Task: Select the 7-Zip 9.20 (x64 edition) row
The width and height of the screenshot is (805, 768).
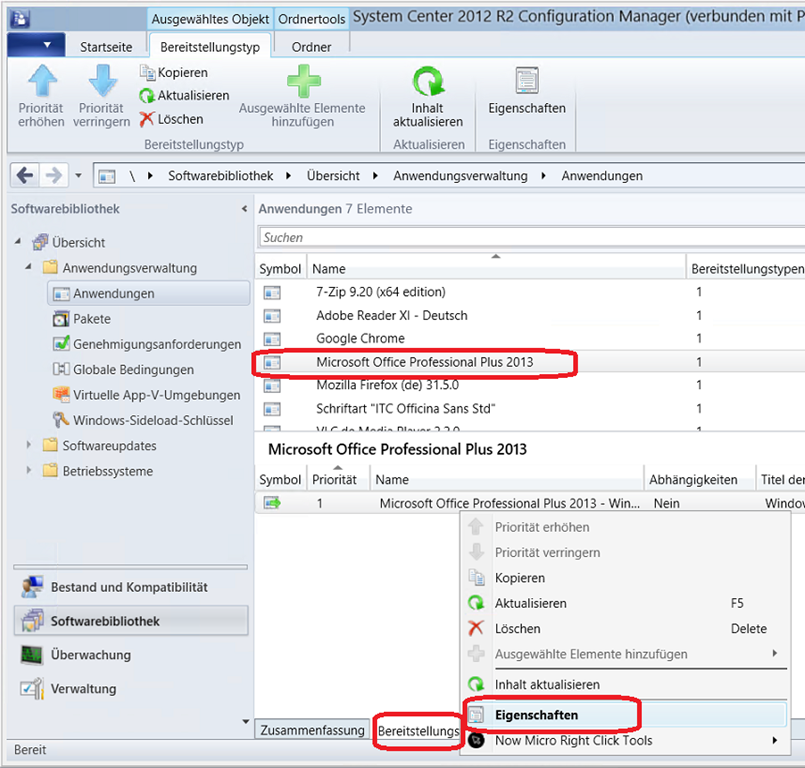Action: (530, 292)
